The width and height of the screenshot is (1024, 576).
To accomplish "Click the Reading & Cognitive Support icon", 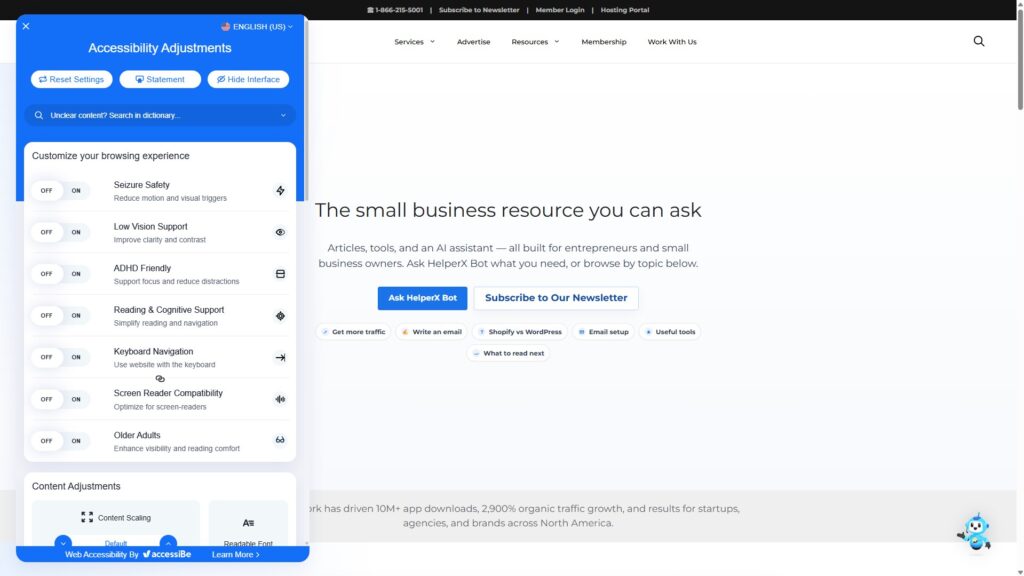I will (x=280, y=315).
